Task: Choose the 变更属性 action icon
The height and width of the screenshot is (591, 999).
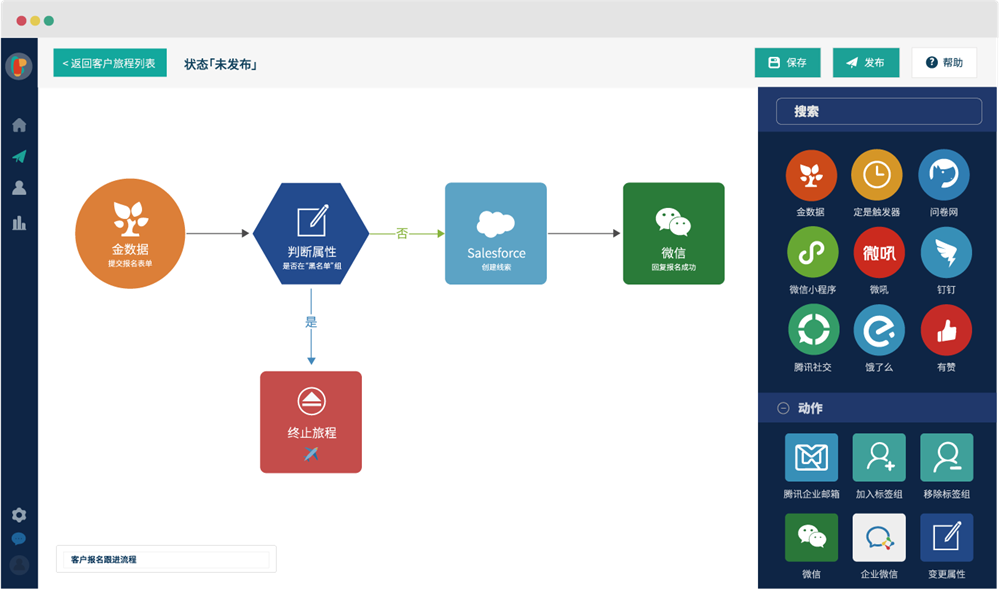Action: pyautogui.click(x=947, y=538)
